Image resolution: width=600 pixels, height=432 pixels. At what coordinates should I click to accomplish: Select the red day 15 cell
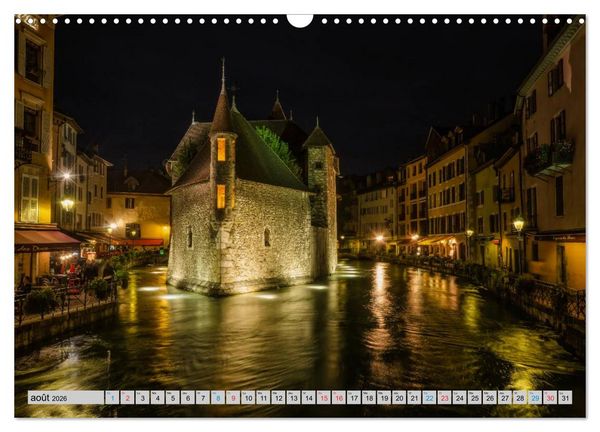(x=324, y=398)
